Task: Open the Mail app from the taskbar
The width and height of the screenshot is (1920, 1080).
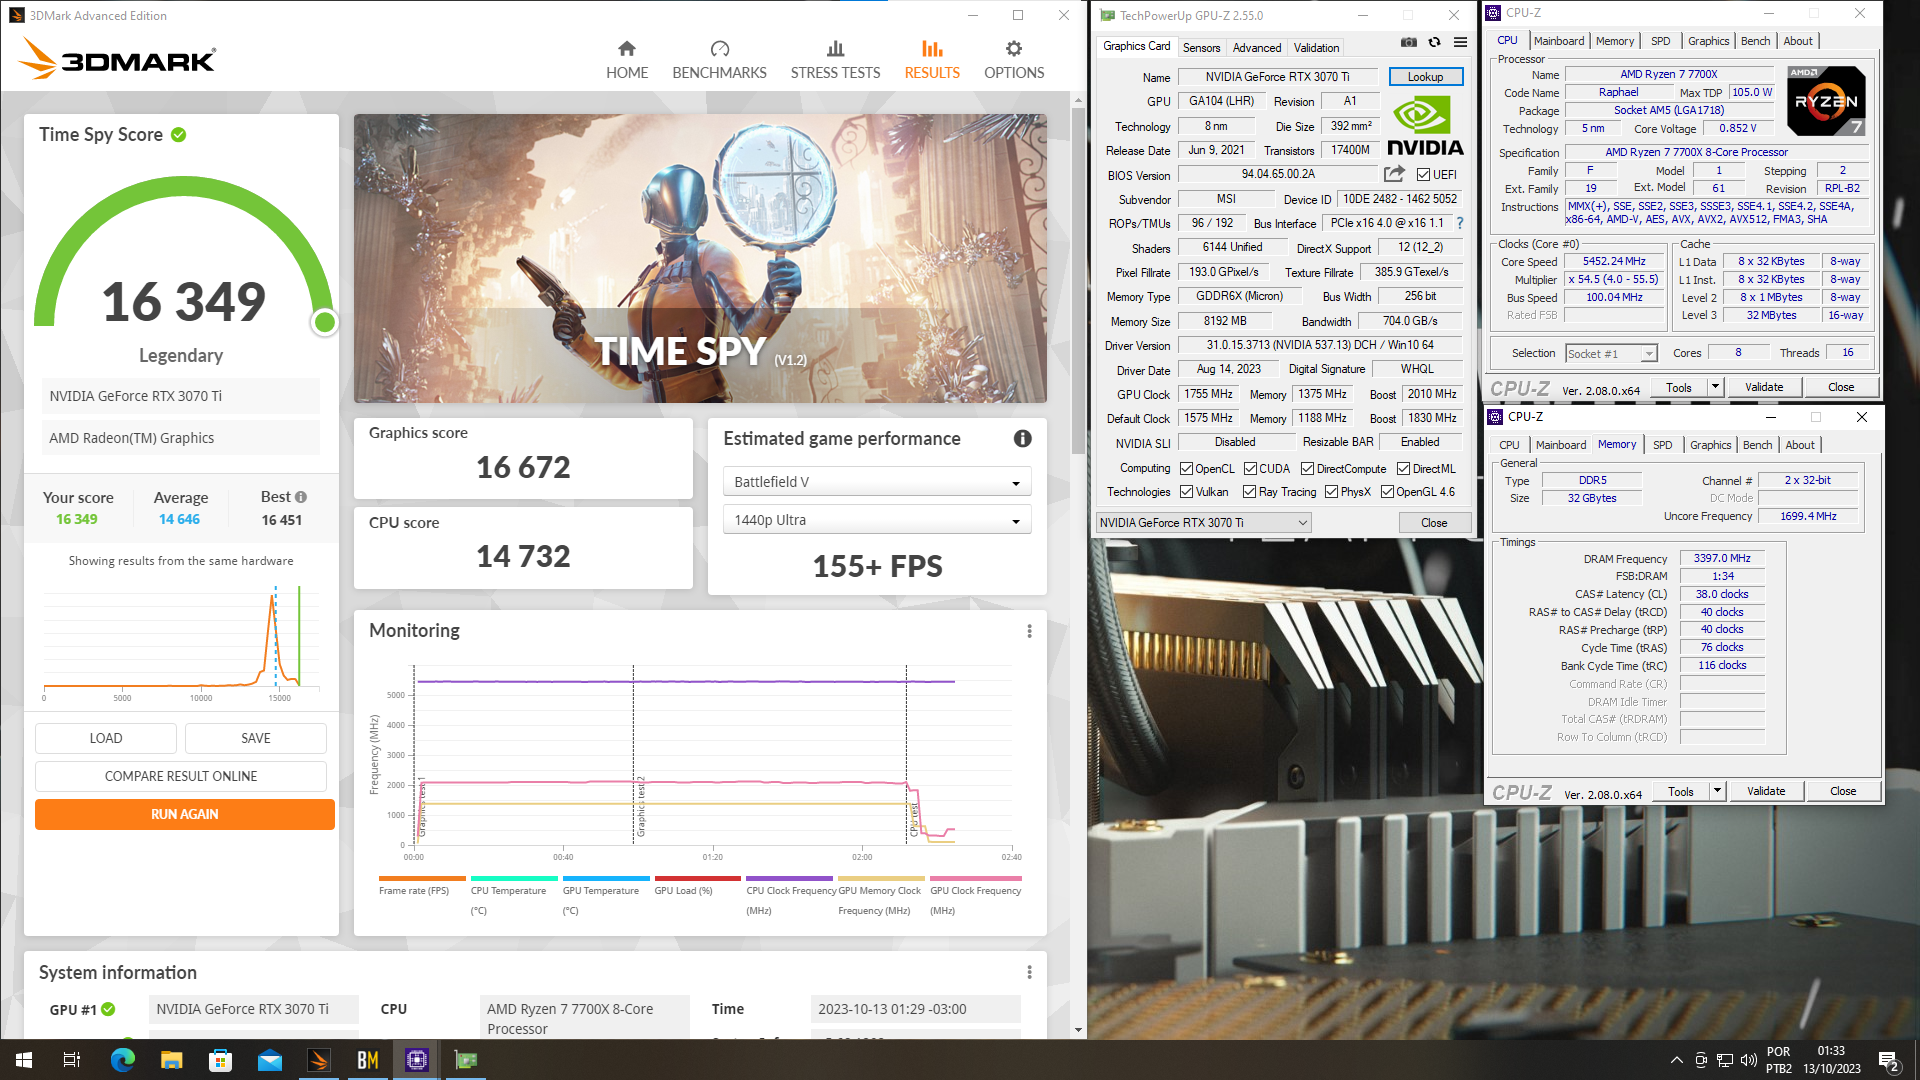Action: tap(269, 1060)
